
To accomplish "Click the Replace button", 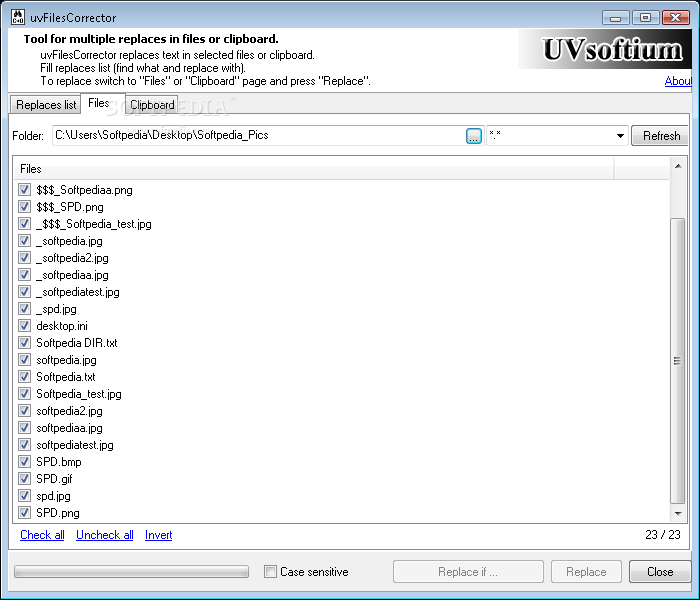I will tap(586, 572).
